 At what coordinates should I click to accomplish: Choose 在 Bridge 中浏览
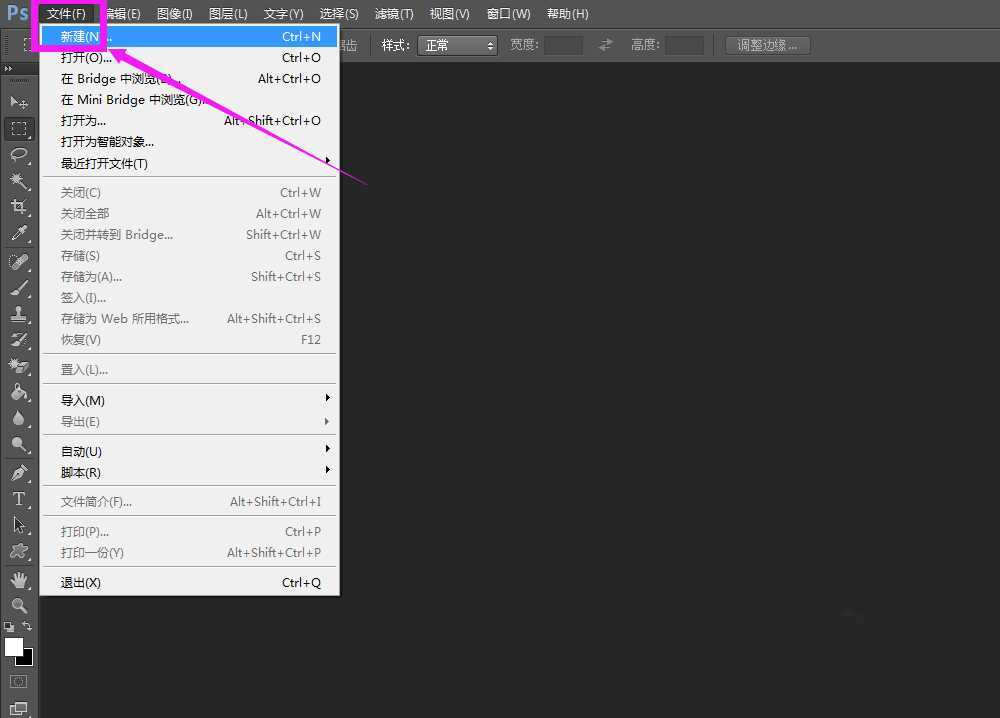coord(189,78)
